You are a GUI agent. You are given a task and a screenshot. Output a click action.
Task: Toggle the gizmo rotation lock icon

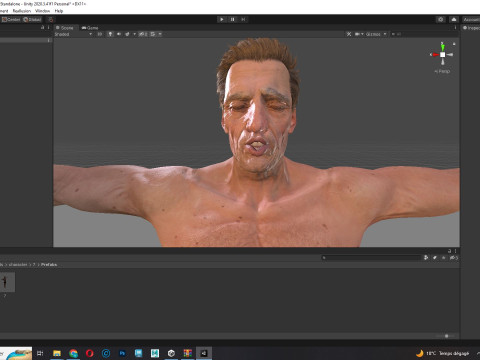click(454, 44)
